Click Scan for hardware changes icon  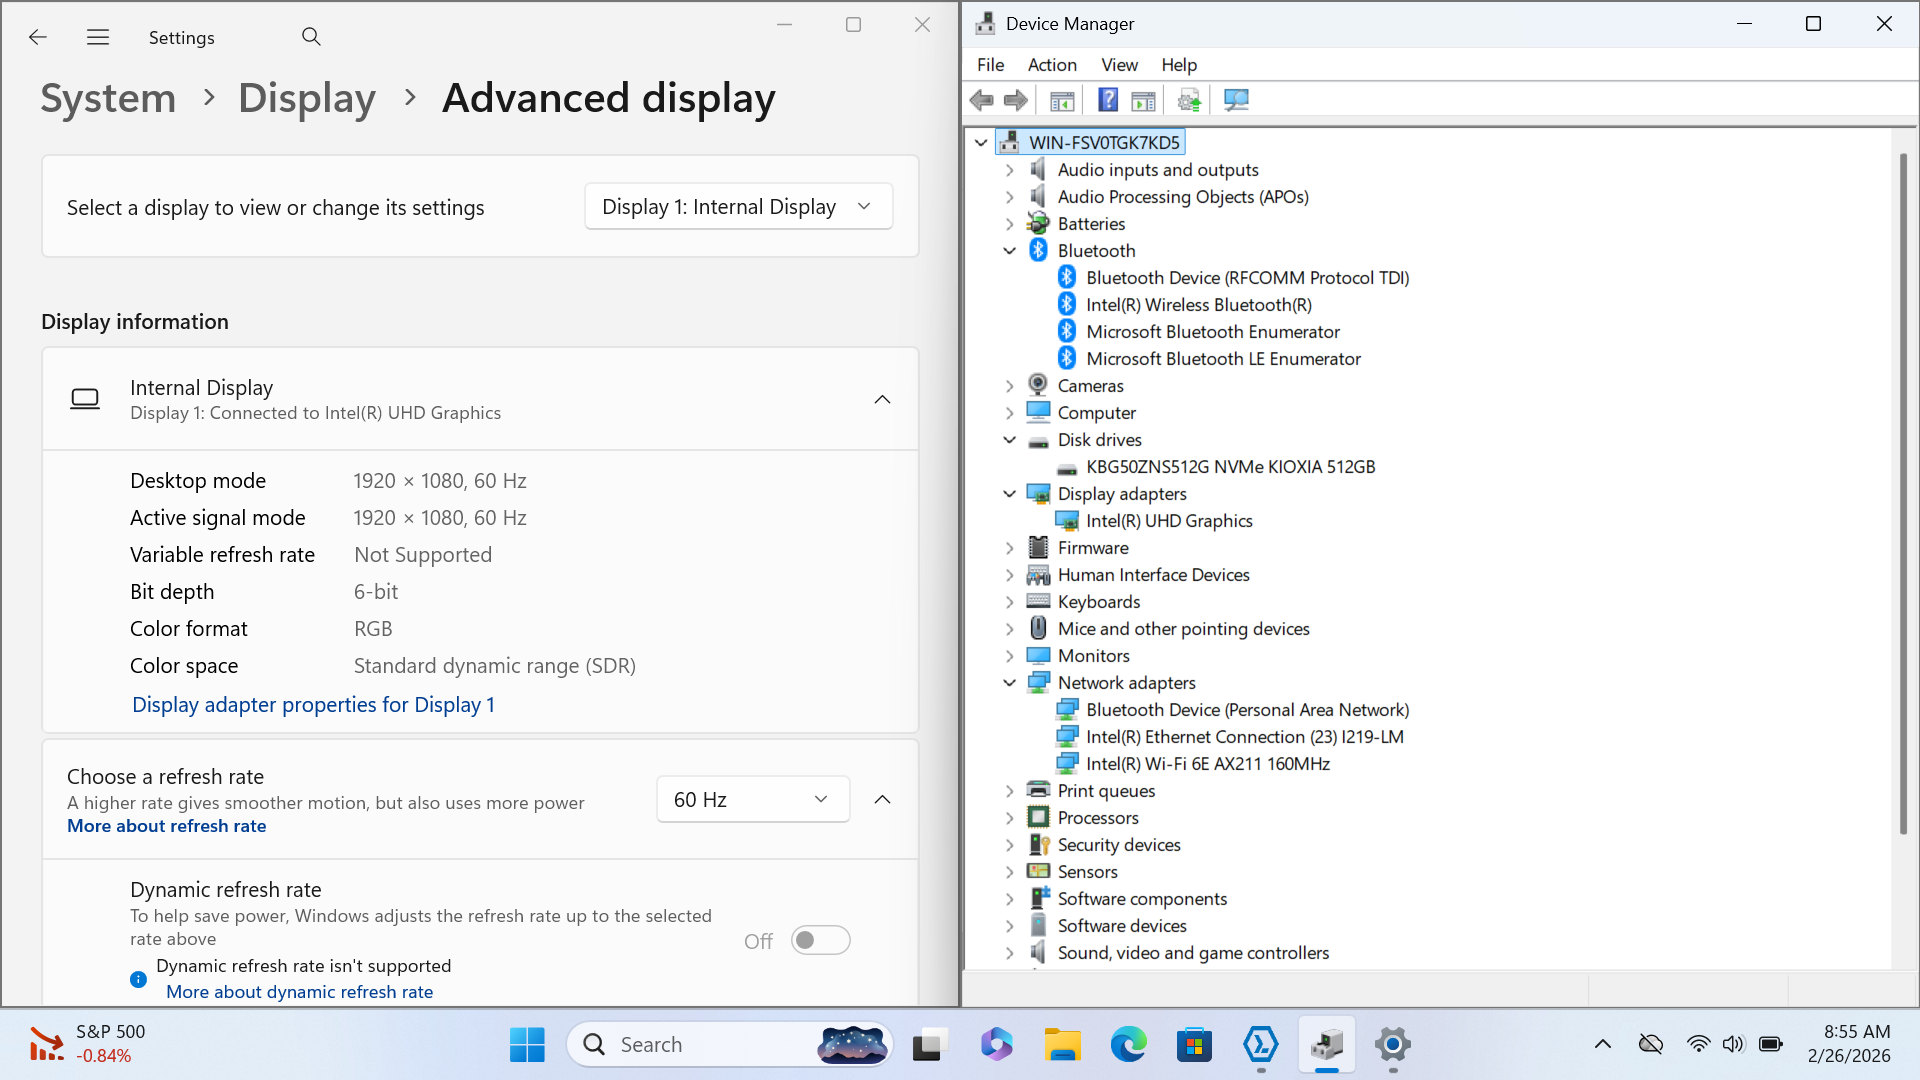(x=1237, y=100)
